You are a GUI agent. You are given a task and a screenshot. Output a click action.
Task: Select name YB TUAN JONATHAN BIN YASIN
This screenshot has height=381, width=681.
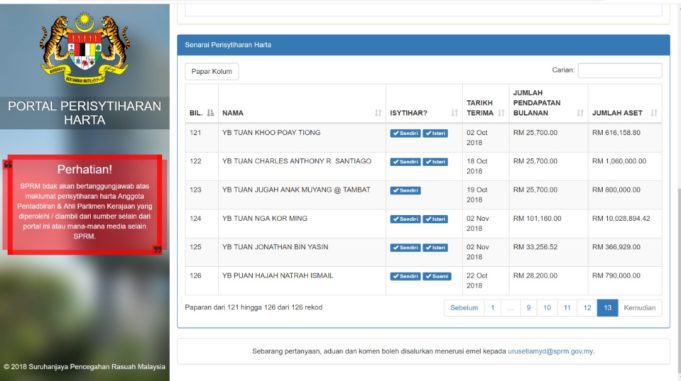tap(275, 247)
